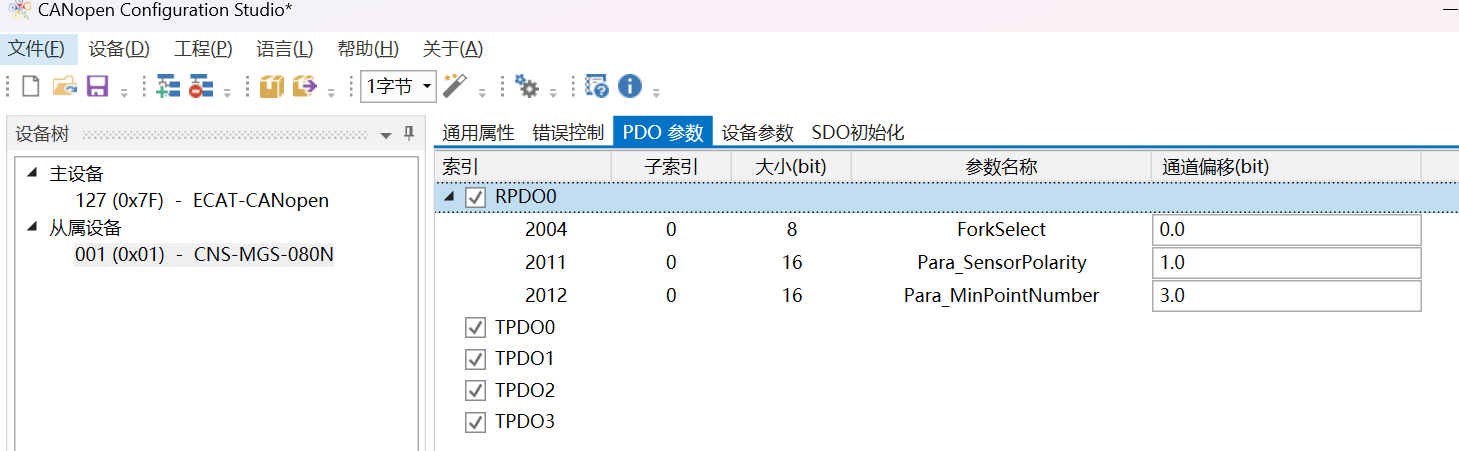Select 127 (0x7F) - ECAT-CANopen tree item

(x=202, y=200)
